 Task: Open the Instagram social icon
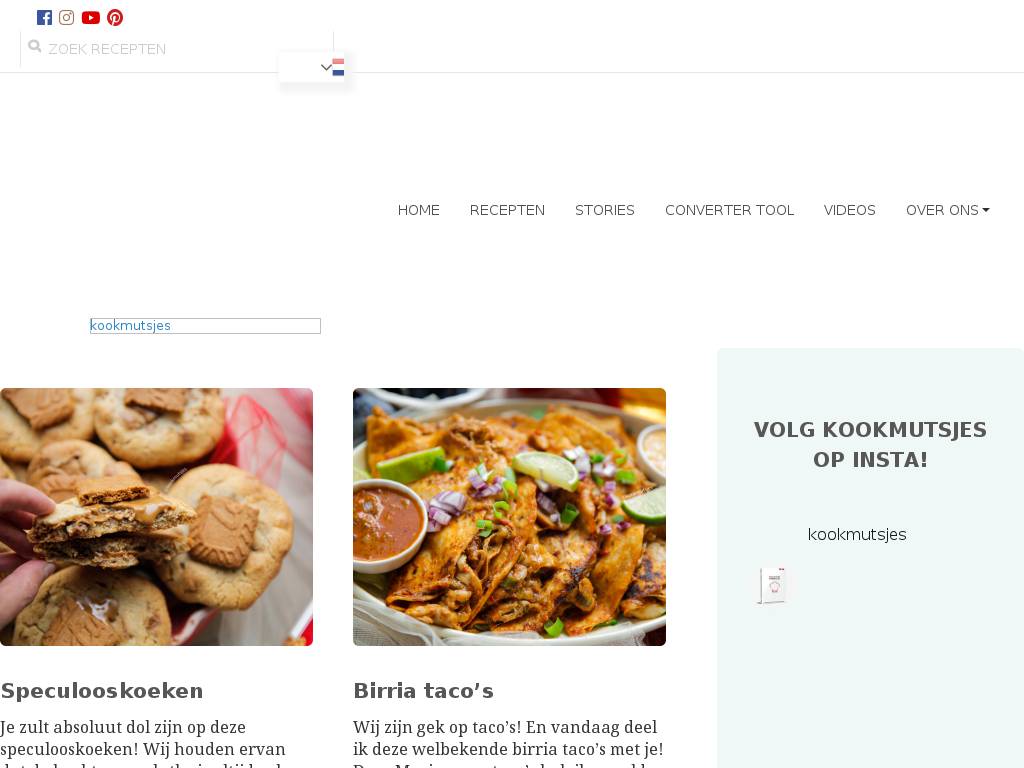(x=67, y=18)
